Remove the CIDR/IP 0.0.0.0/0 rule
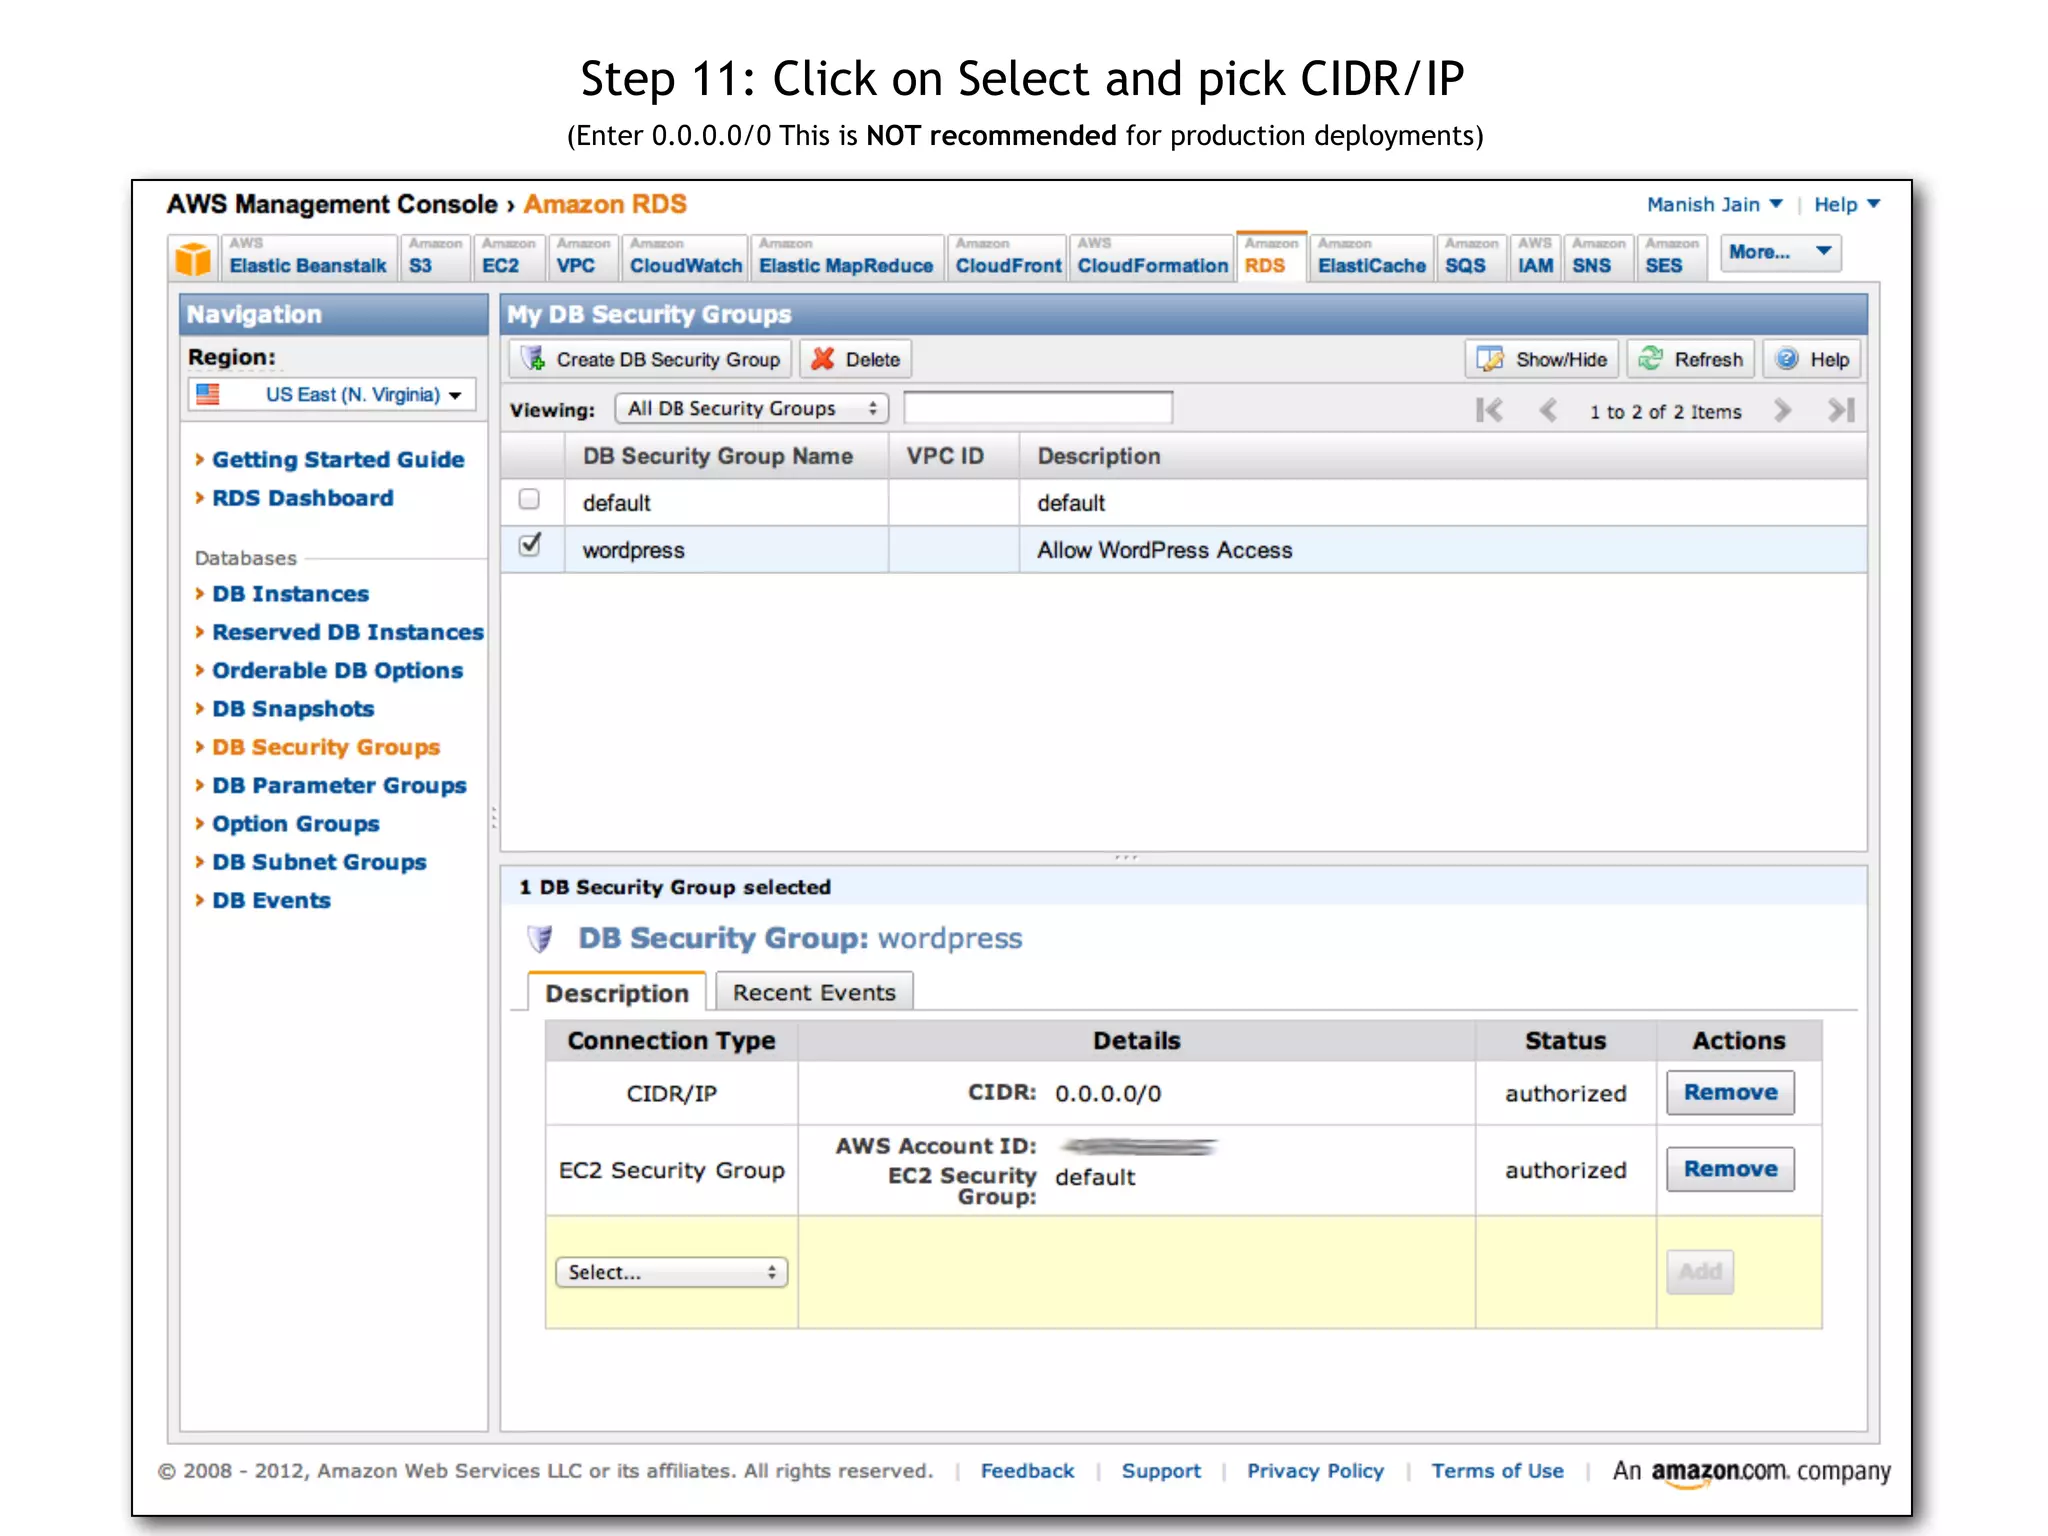 coord(1730,1092)
